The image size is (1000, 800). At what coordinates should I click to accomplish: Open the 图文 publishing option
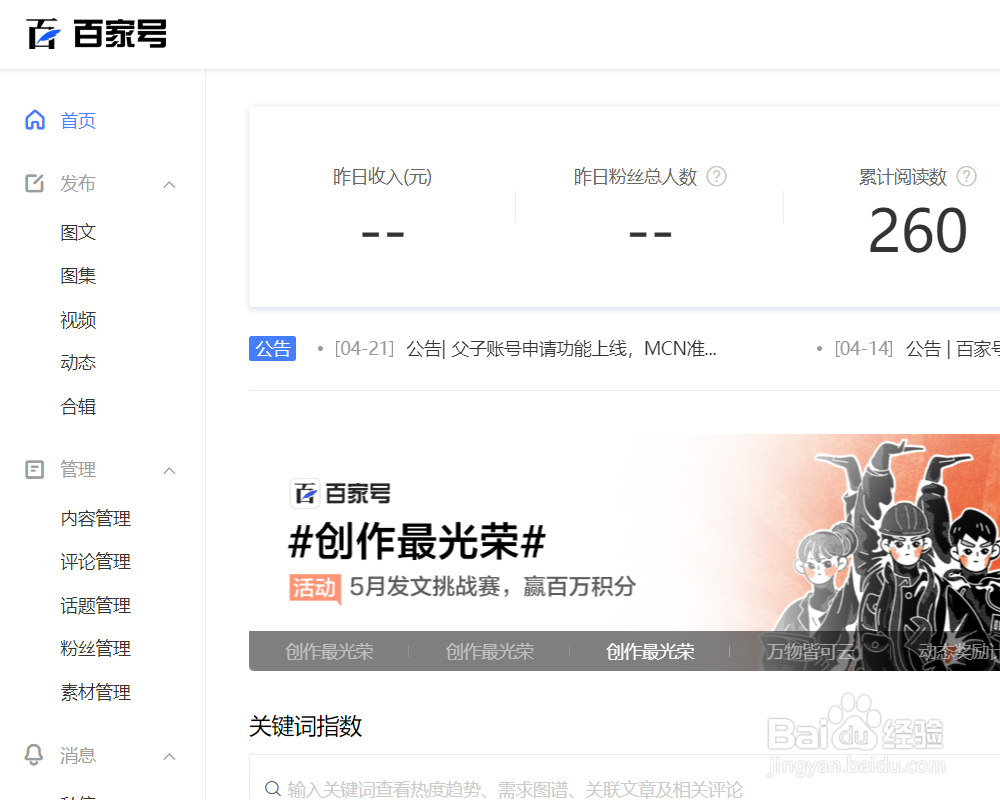coord(78,231)
